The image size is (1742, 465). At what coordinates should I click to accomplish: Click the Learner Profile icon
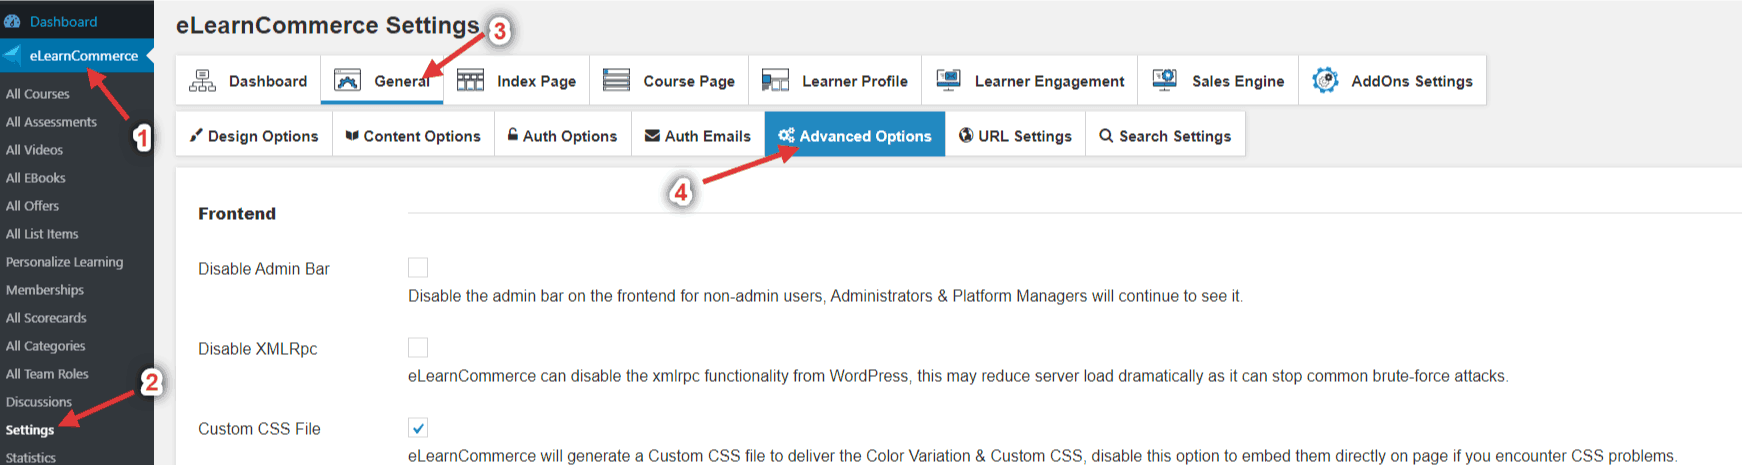[x=775, y=81]
